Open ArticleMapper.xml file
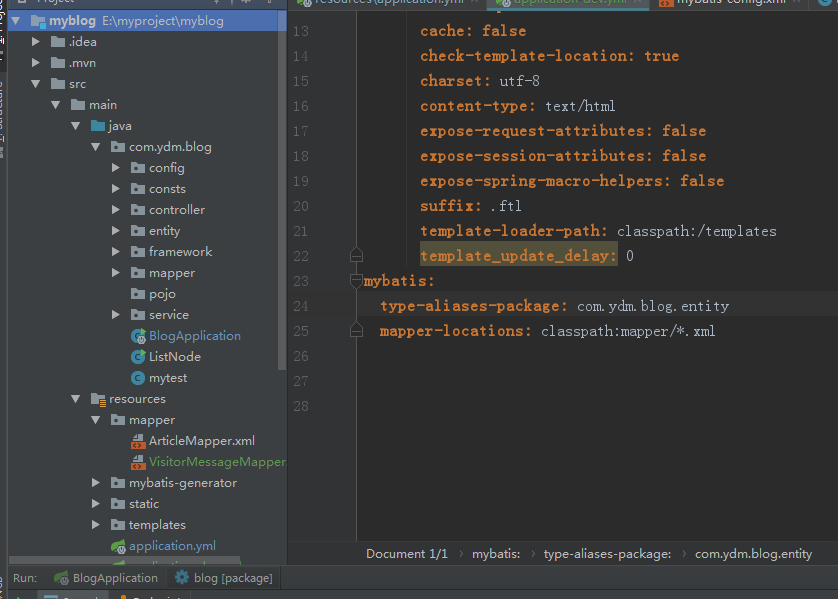This screenshot has width=838, height=599. (x=201, y=441)
